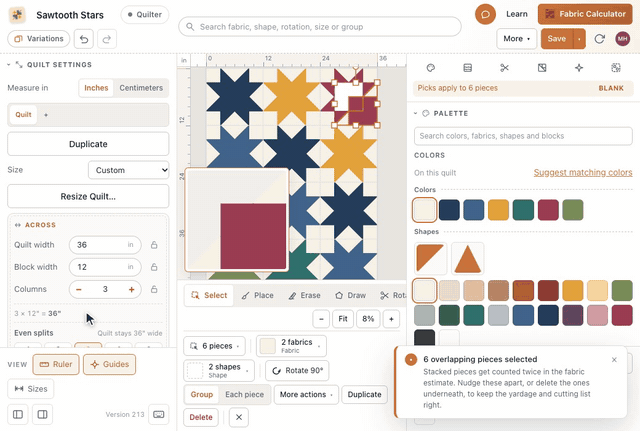Lock the Columns value
The image size is (640, 431).
click(154, 289)
